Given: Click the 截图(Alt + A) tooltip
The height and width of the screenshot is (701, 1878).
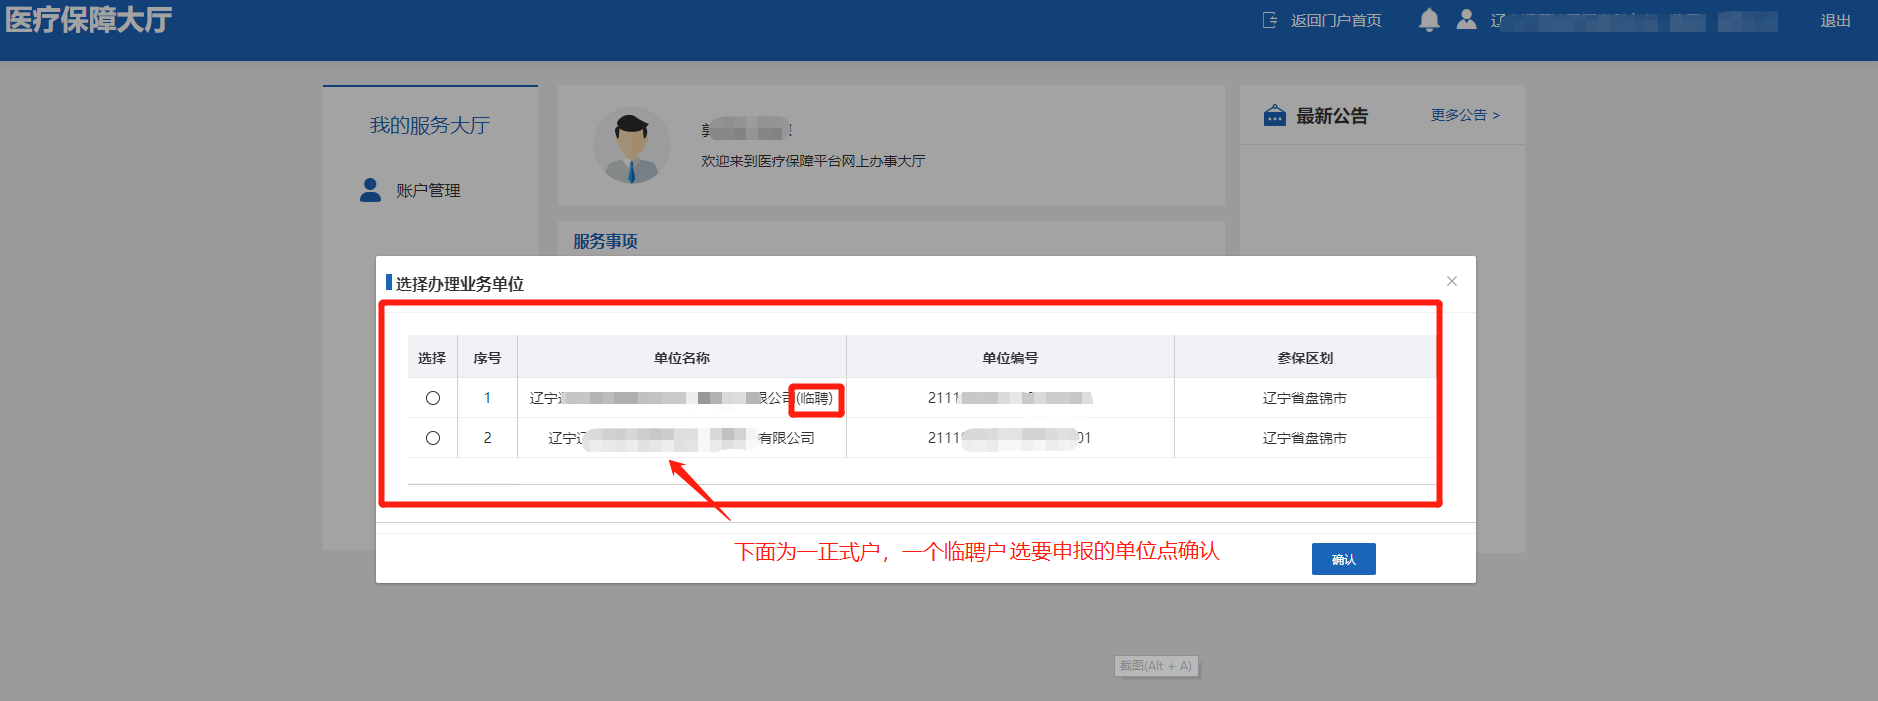Looking at the screenshot, I should (1156, 666).
